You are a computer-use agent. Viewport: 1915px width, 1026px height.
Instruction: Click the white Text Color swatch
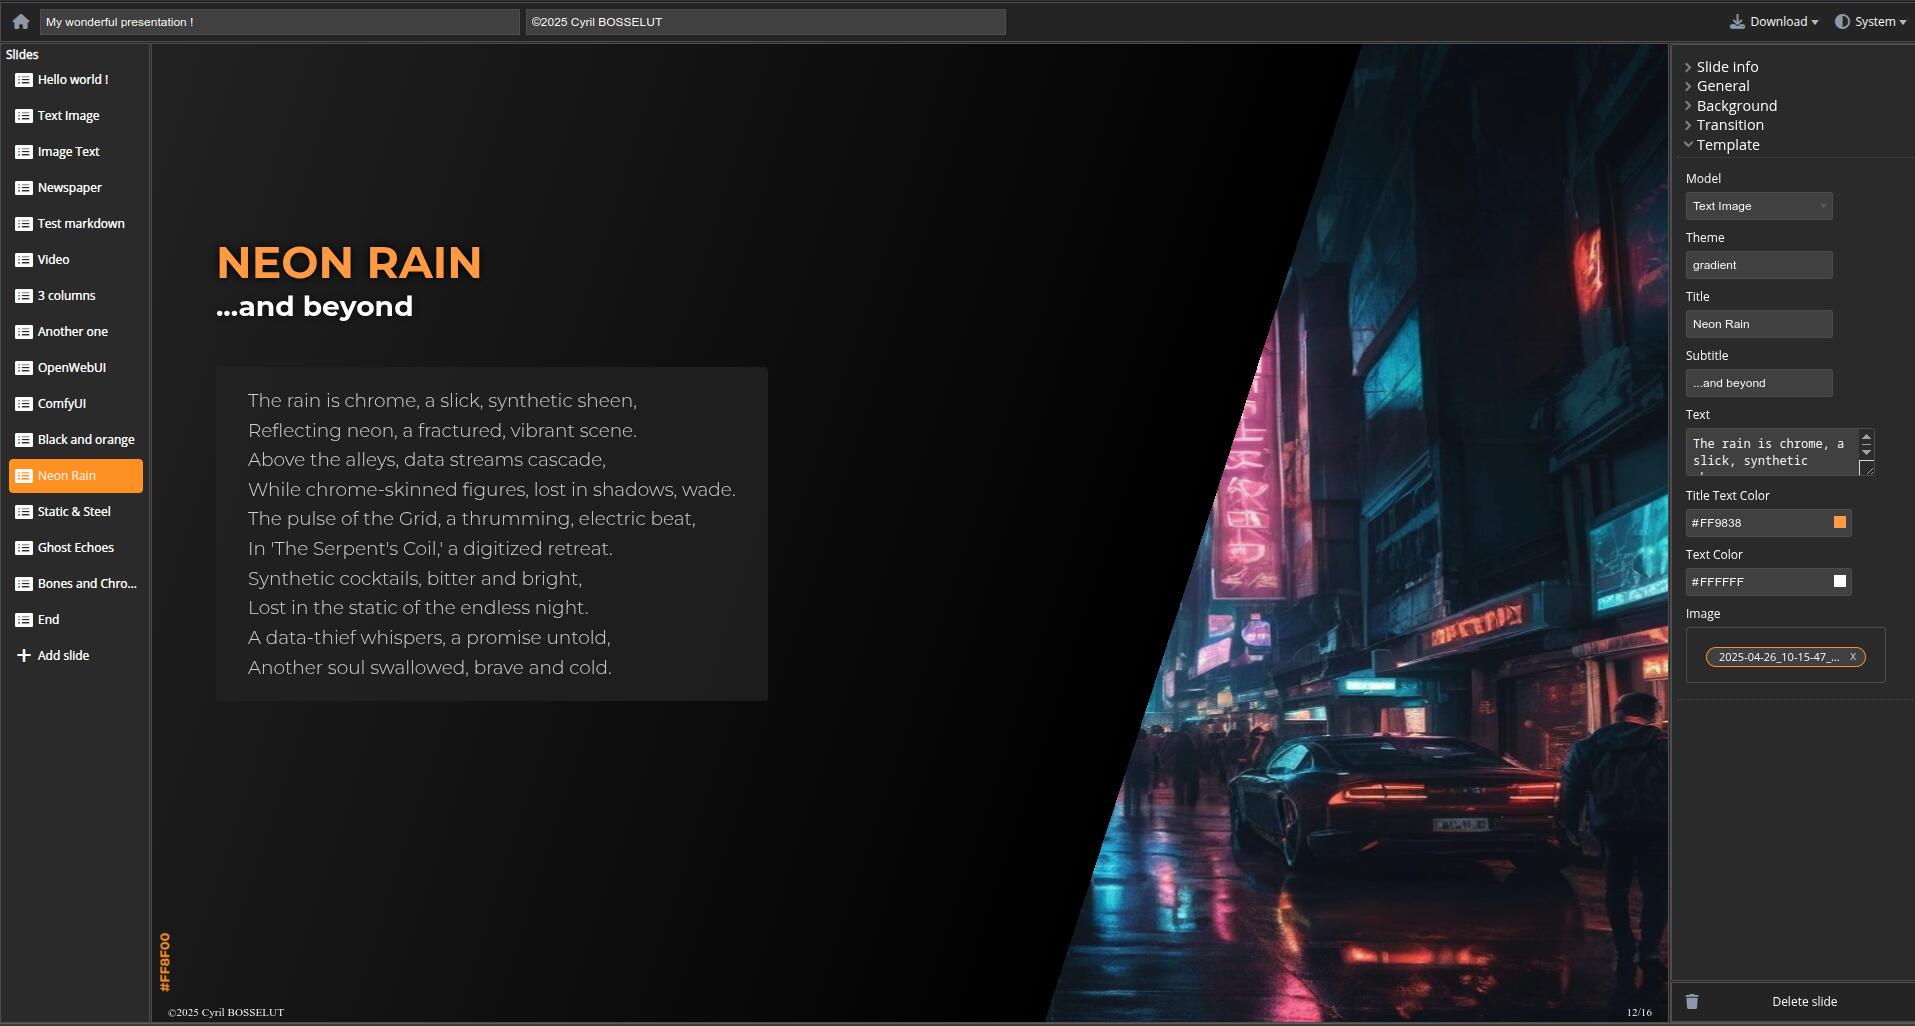pyautogui.click(x=1839, y=581)
